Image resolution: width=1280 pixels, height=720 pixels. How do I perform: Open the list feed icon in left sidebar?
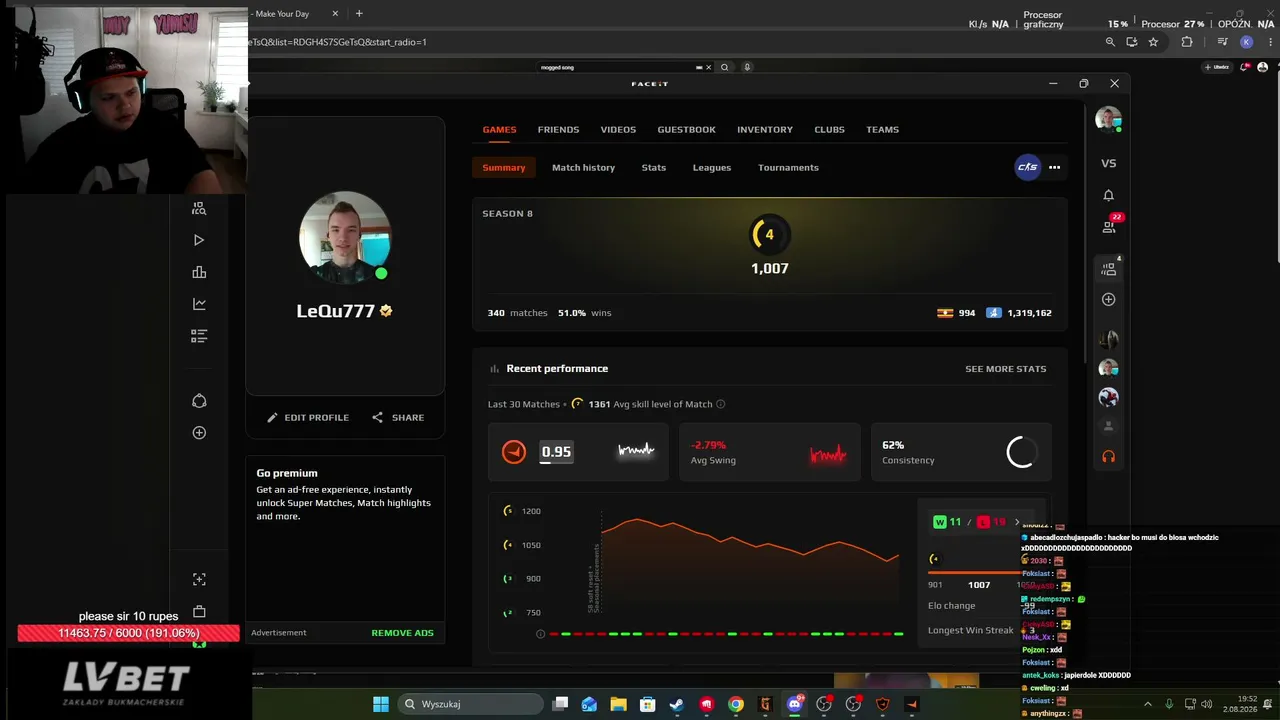pyautogui.click(x=199, y=336)
